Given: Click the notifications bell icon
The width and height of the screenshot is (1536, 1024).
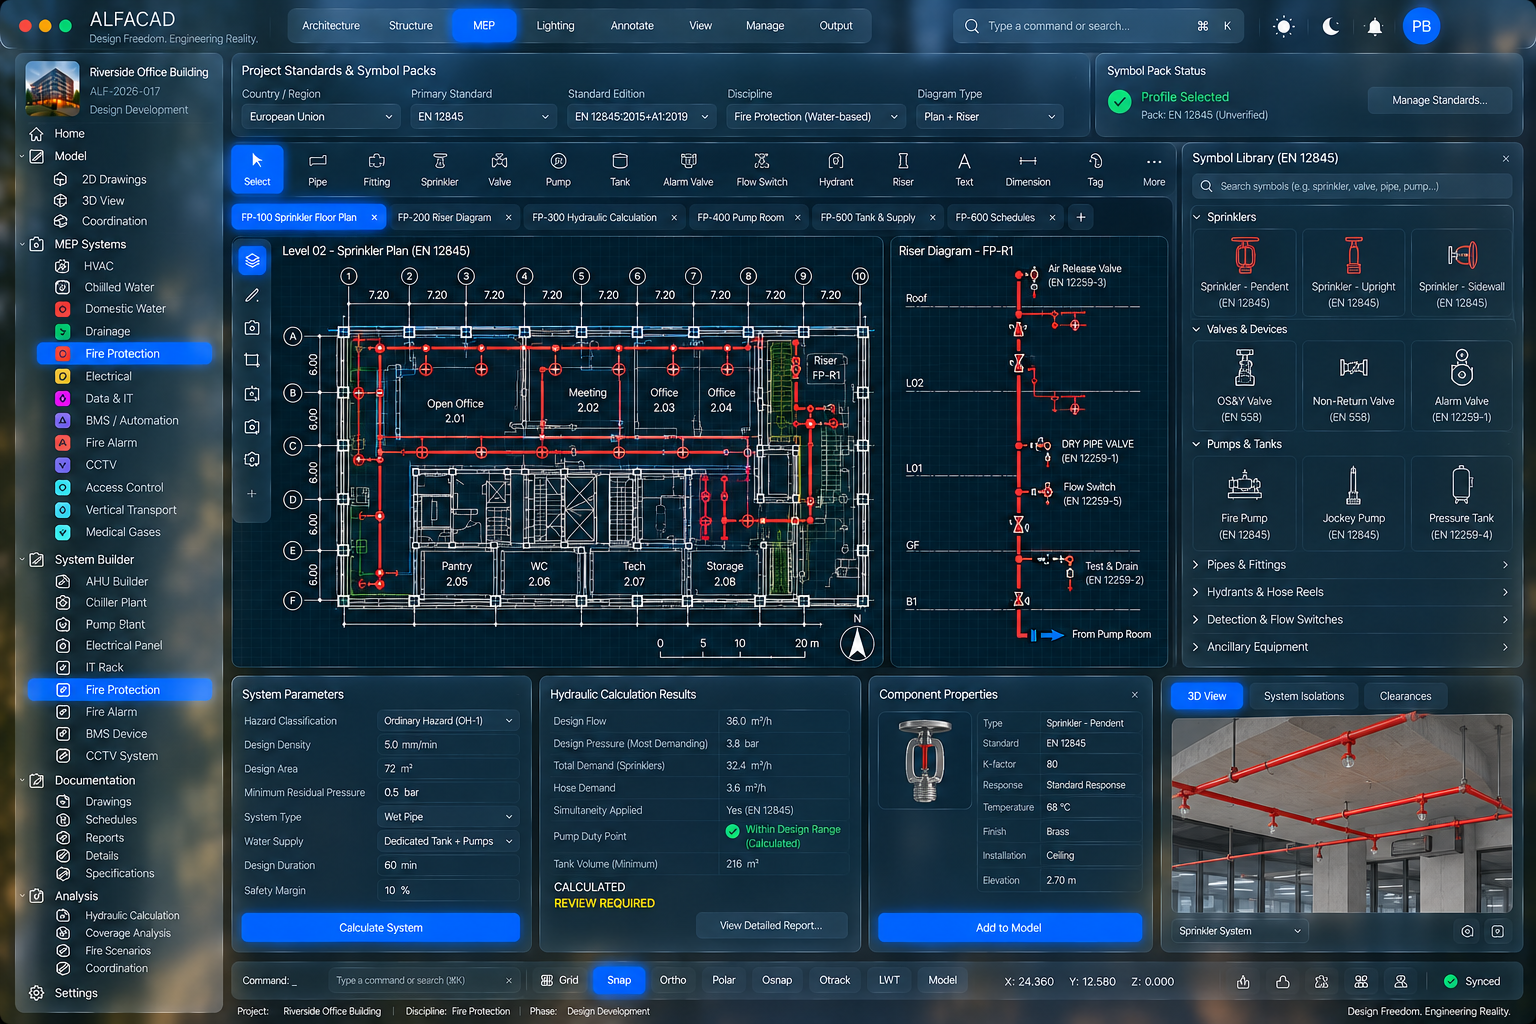Looking at the screenshot, I should pyautogui.click(x=1375, y=26).
